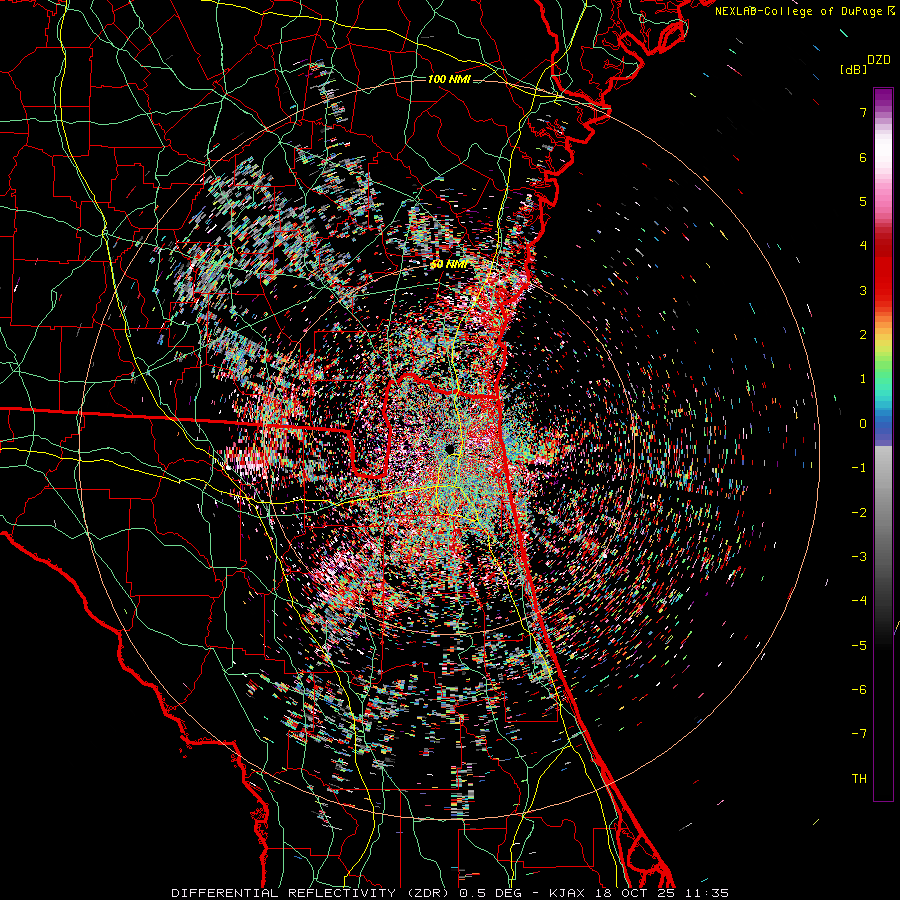Click the -3 value on the scale
The height and width of the screenshot is (900, 900).
point(859,557)
